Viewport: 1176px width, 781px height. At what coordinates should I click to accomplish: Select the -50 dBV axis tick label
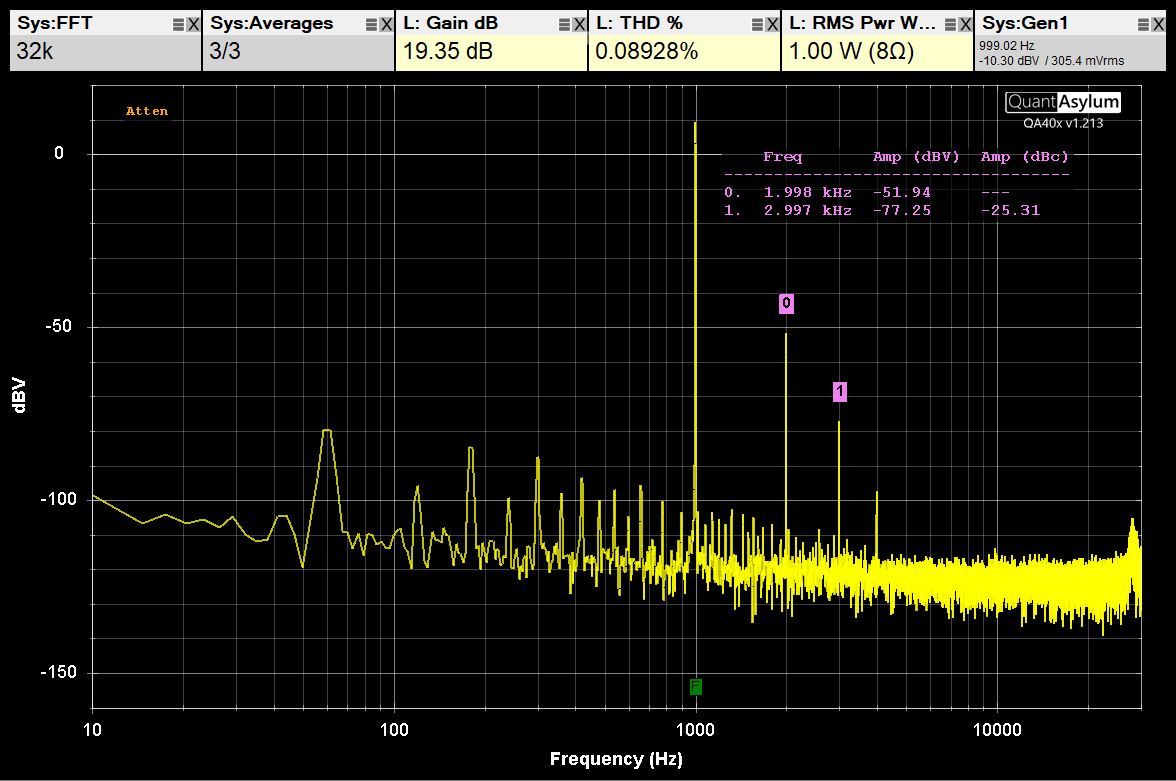point(58,326)
